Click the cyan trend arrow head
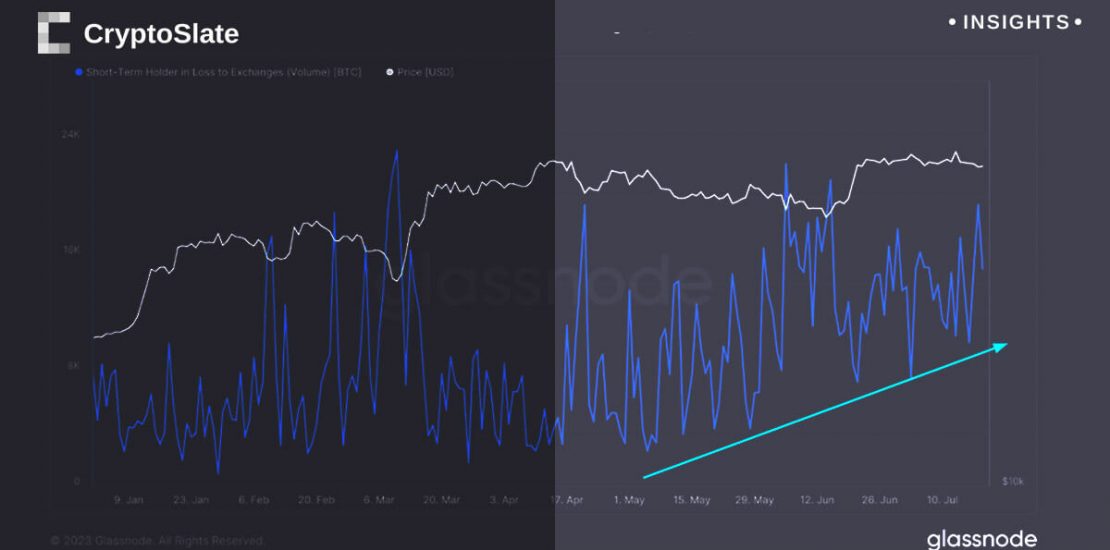The image size is (1110, 550). (1000, 345)
